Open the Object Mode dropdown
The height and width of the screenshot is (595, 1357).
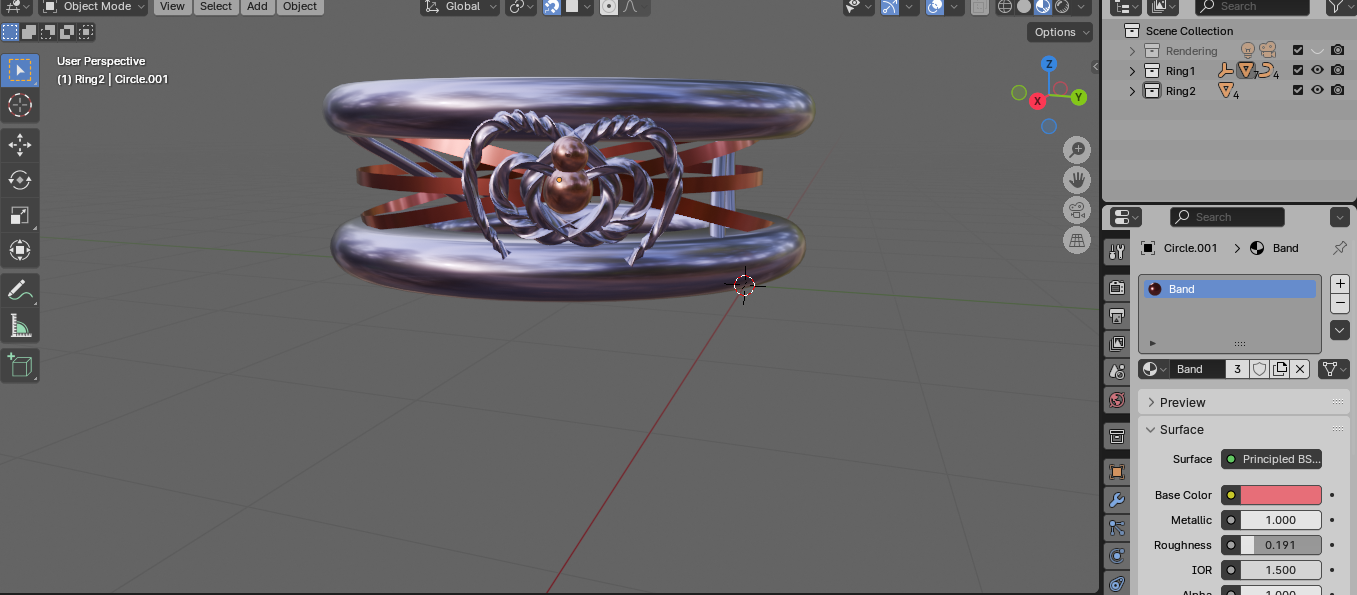click(94, 7)
